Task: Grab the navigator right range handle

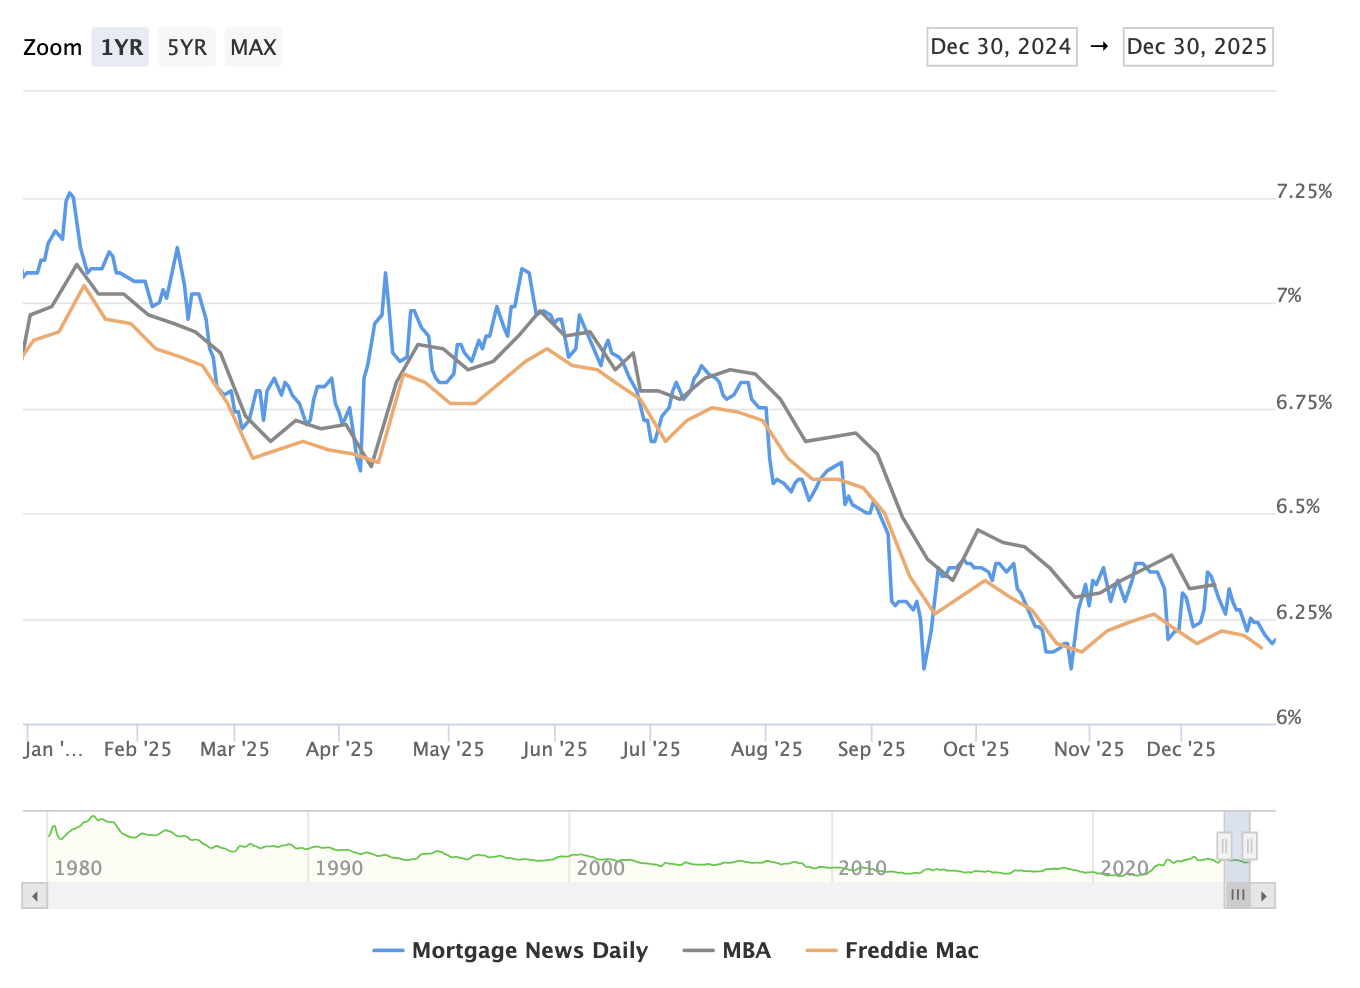Action: [x=1250, y=846]
